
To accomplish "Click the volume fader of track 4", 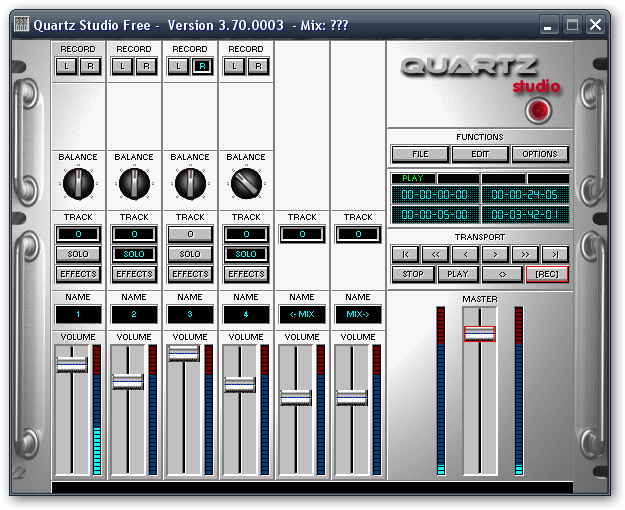I will point(240,385).
